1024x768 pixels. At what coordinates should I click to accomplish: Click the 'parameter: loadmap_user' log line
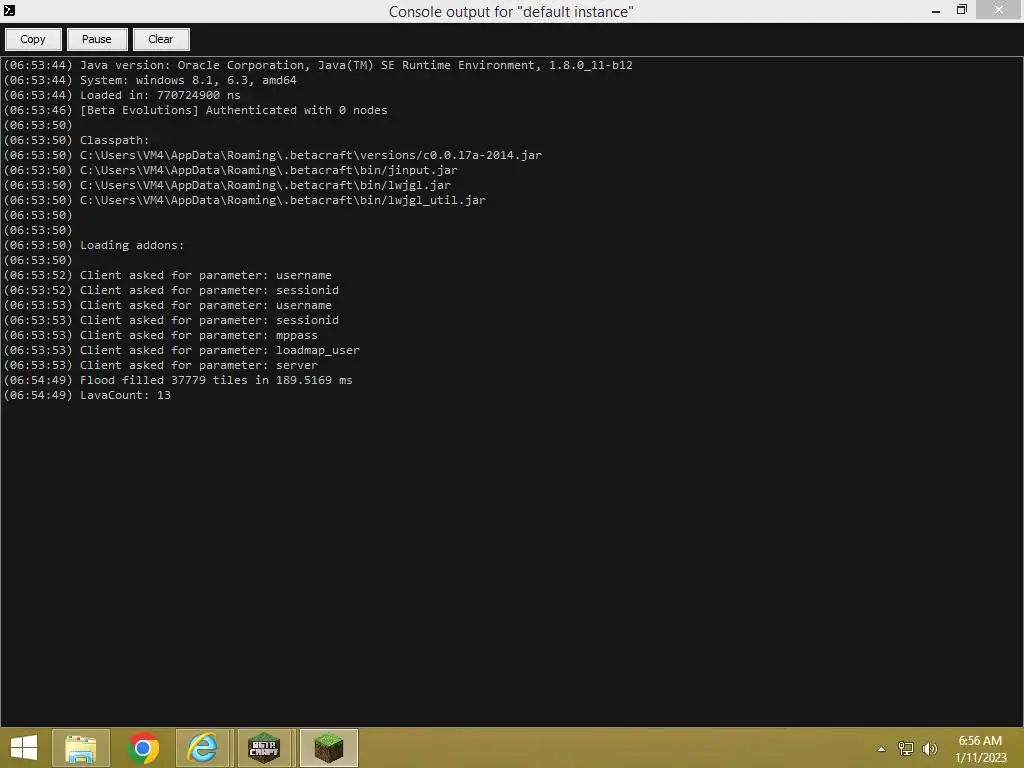coord(182,351)
